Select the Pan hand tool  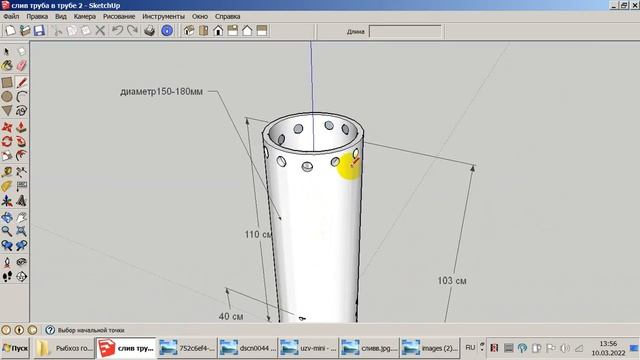[21, 218]
